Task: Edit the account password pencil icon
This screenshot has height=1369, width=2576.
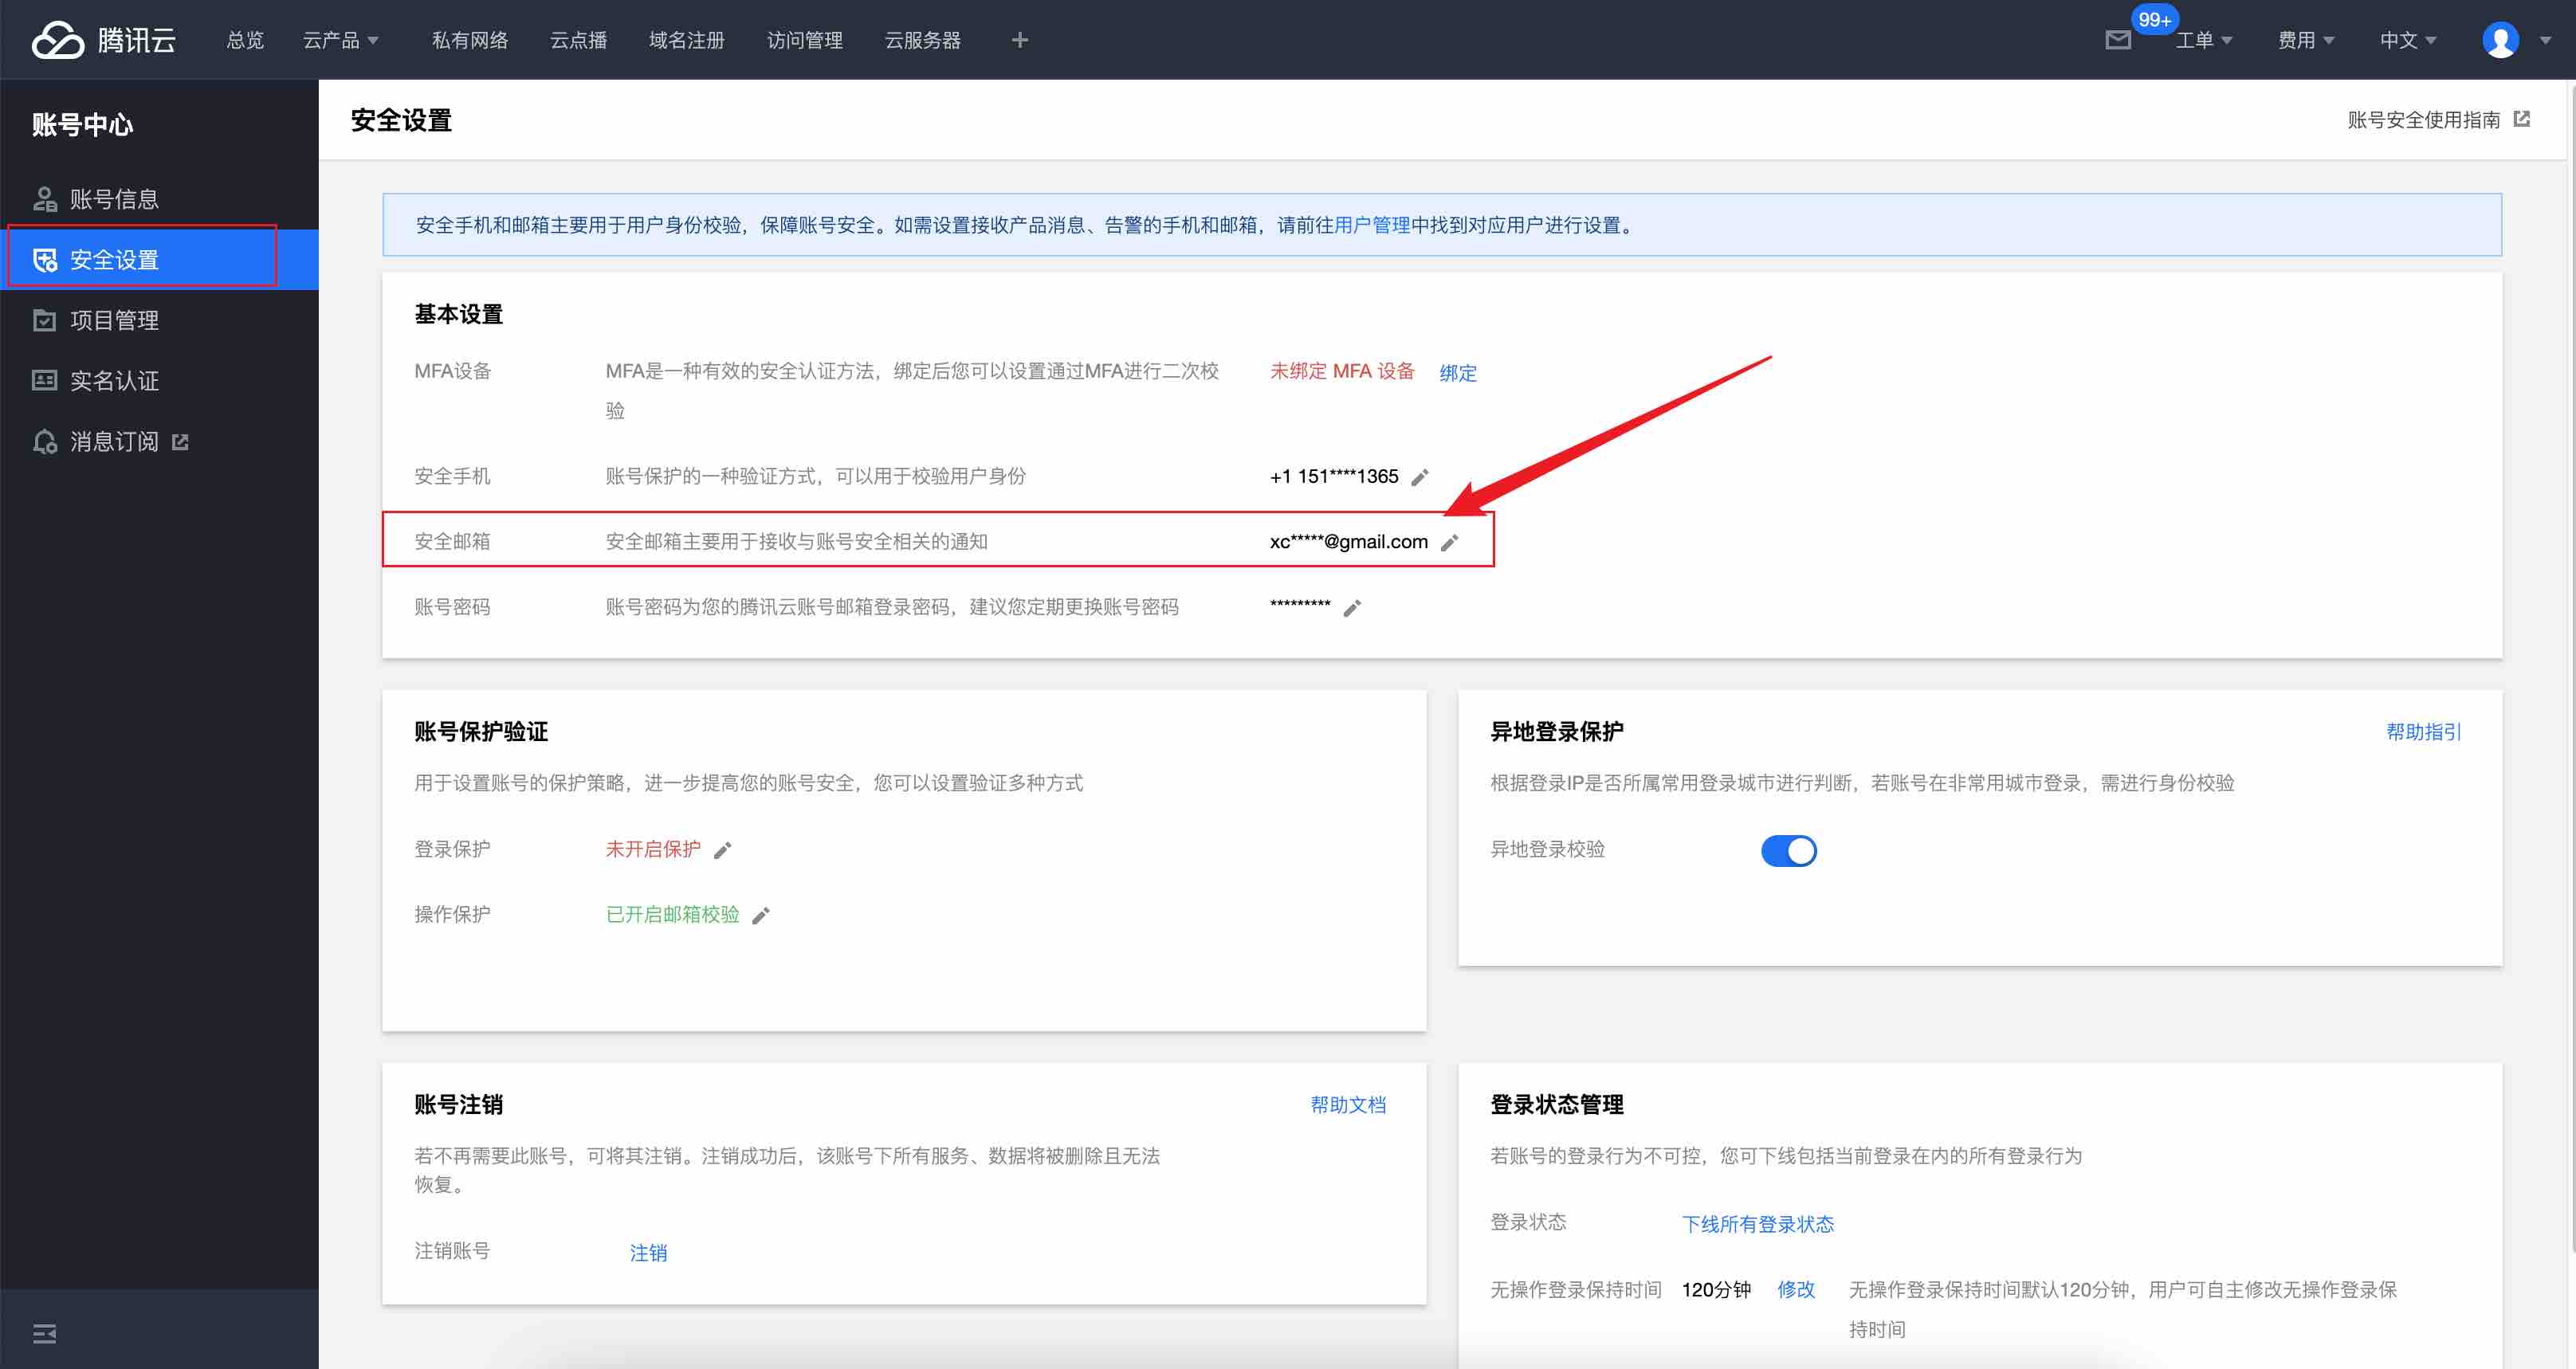Action: point(1352,608)
